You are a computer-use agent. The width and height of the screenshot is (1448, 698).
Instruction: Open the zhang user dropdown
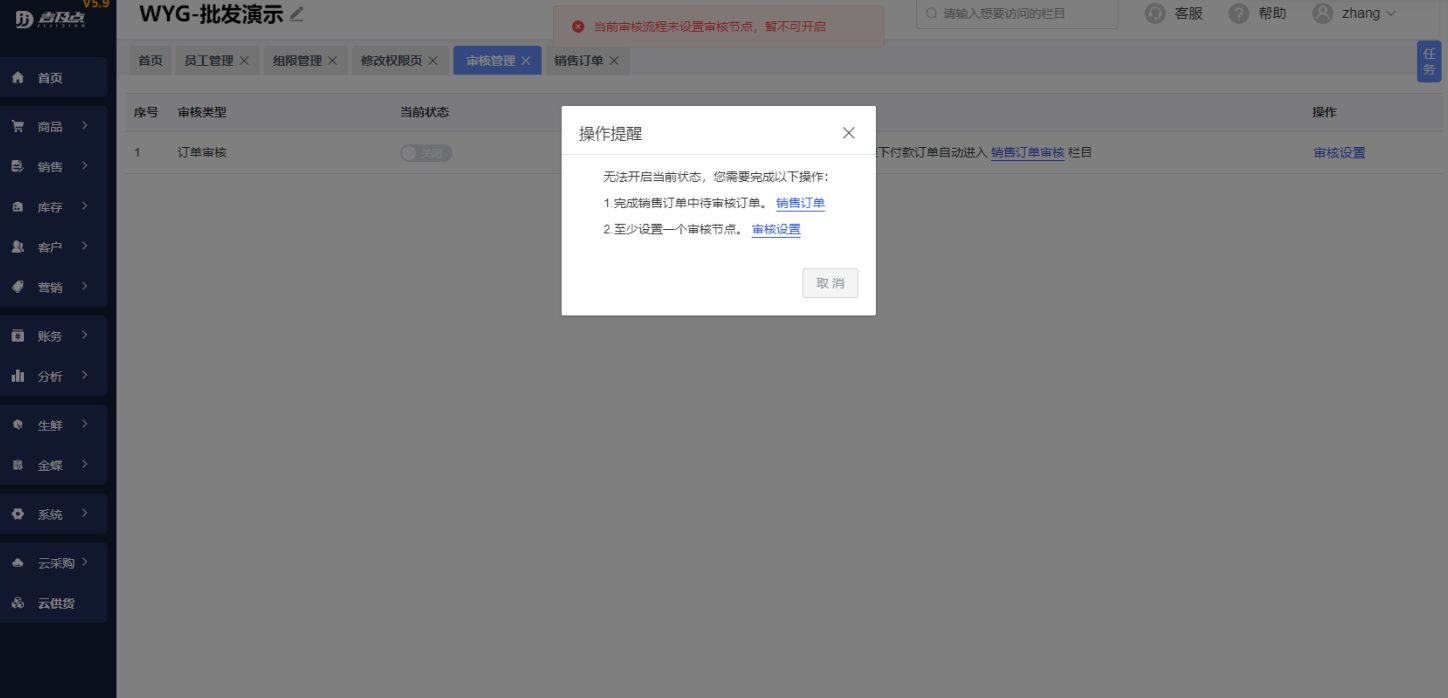tap(1354, 14)
